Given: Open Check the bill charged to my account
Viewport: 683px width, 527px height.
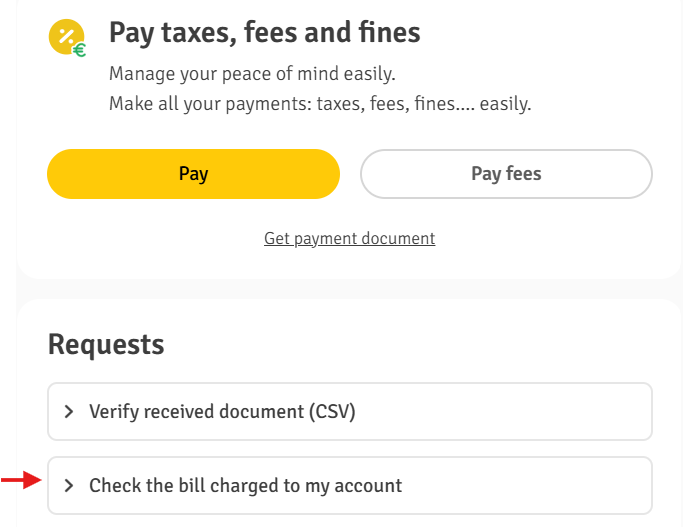Looking at the screenshot, I should click(350, 486).
